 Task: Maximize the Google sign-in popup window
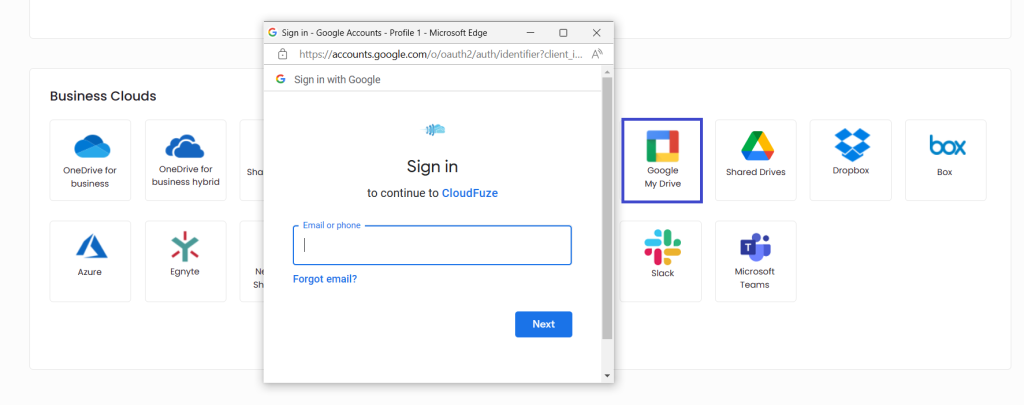click(563, 33)
